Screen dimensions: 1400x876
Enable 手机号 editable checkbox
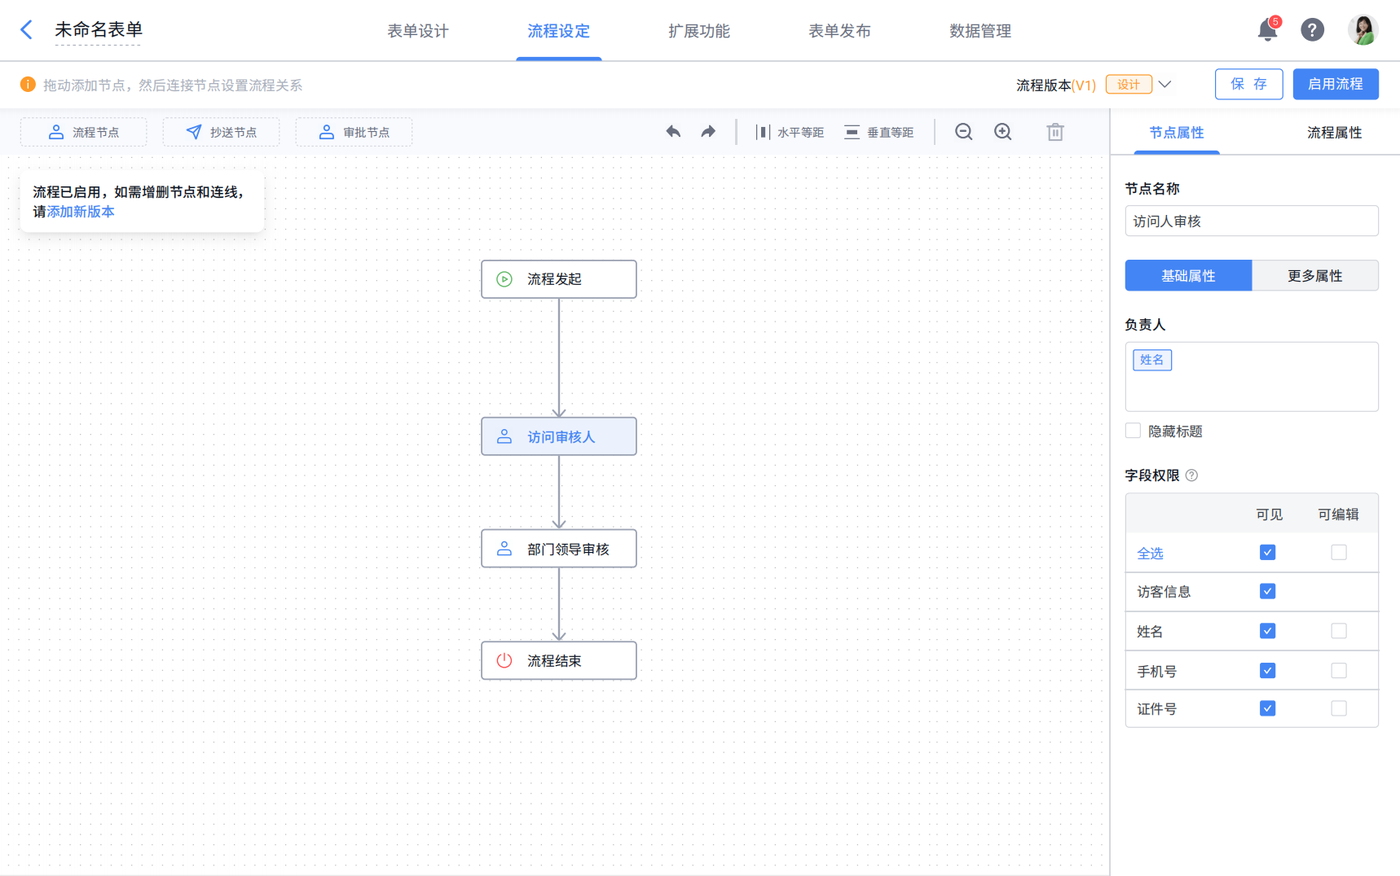tap(1339, 670)
